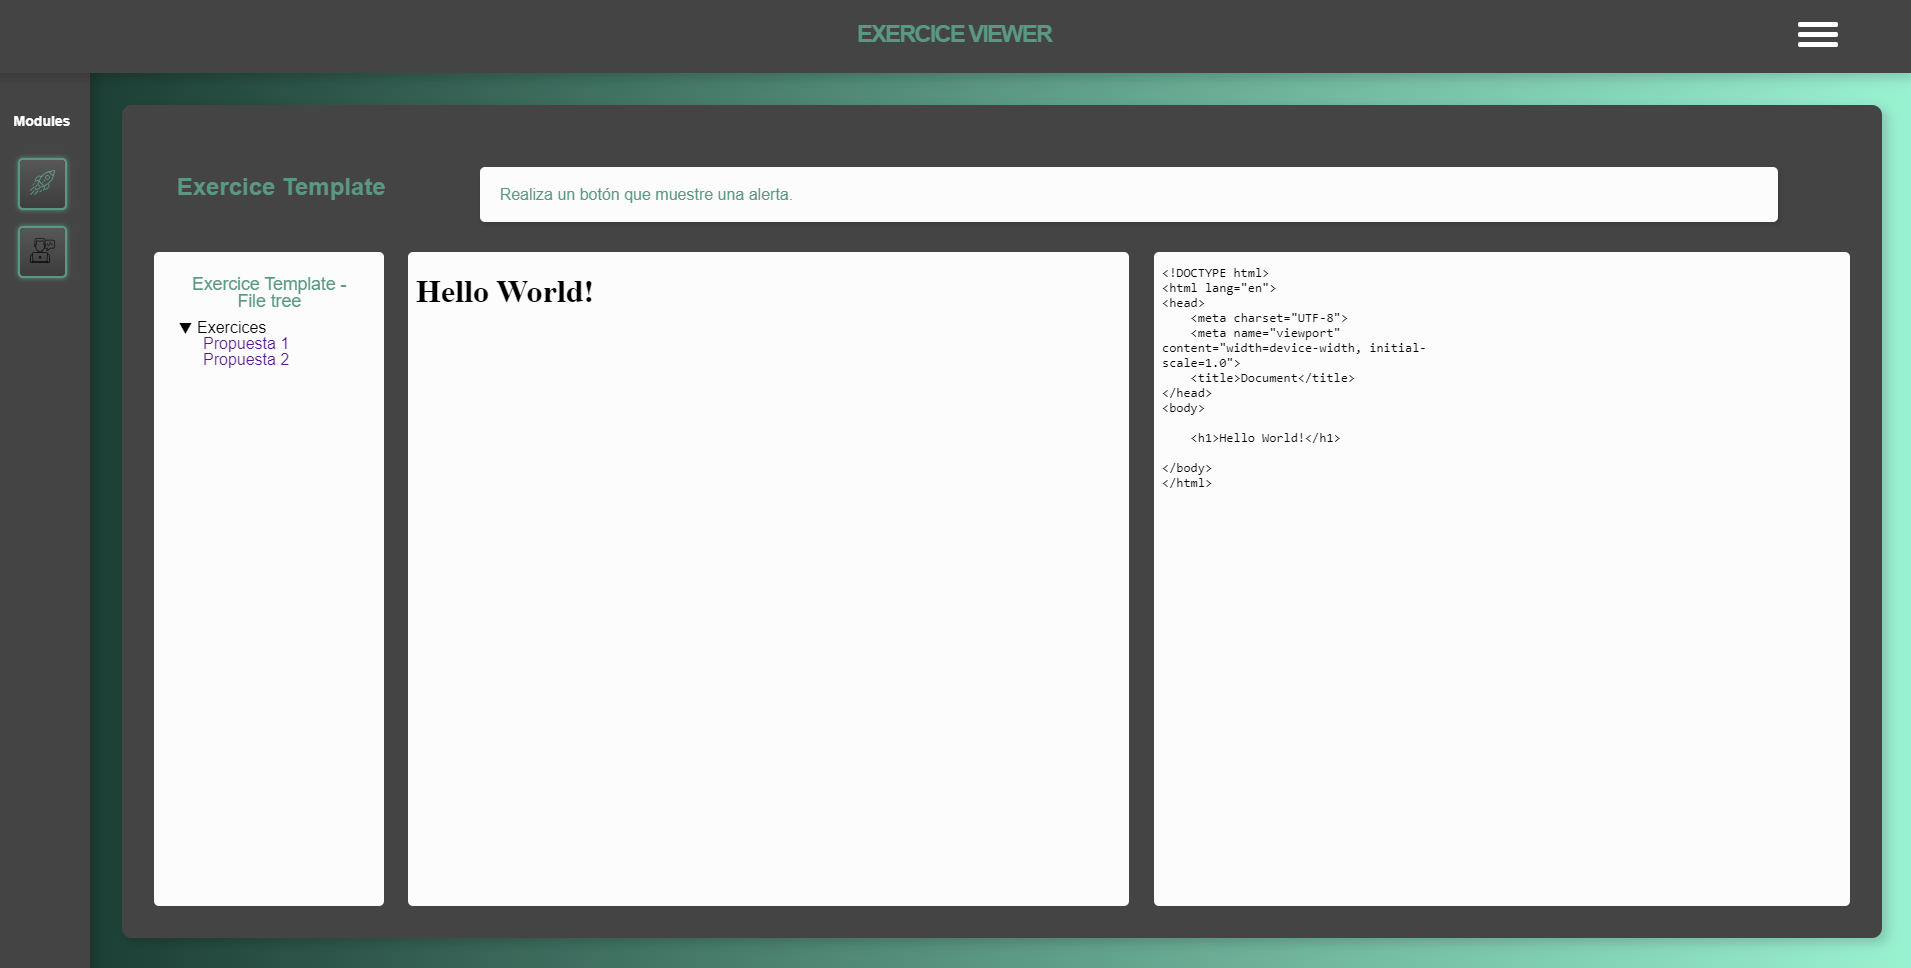Click the Hello World! preview heading
Image resolution: width=1911 pixels, height=968 pixels.
(505, 292)
